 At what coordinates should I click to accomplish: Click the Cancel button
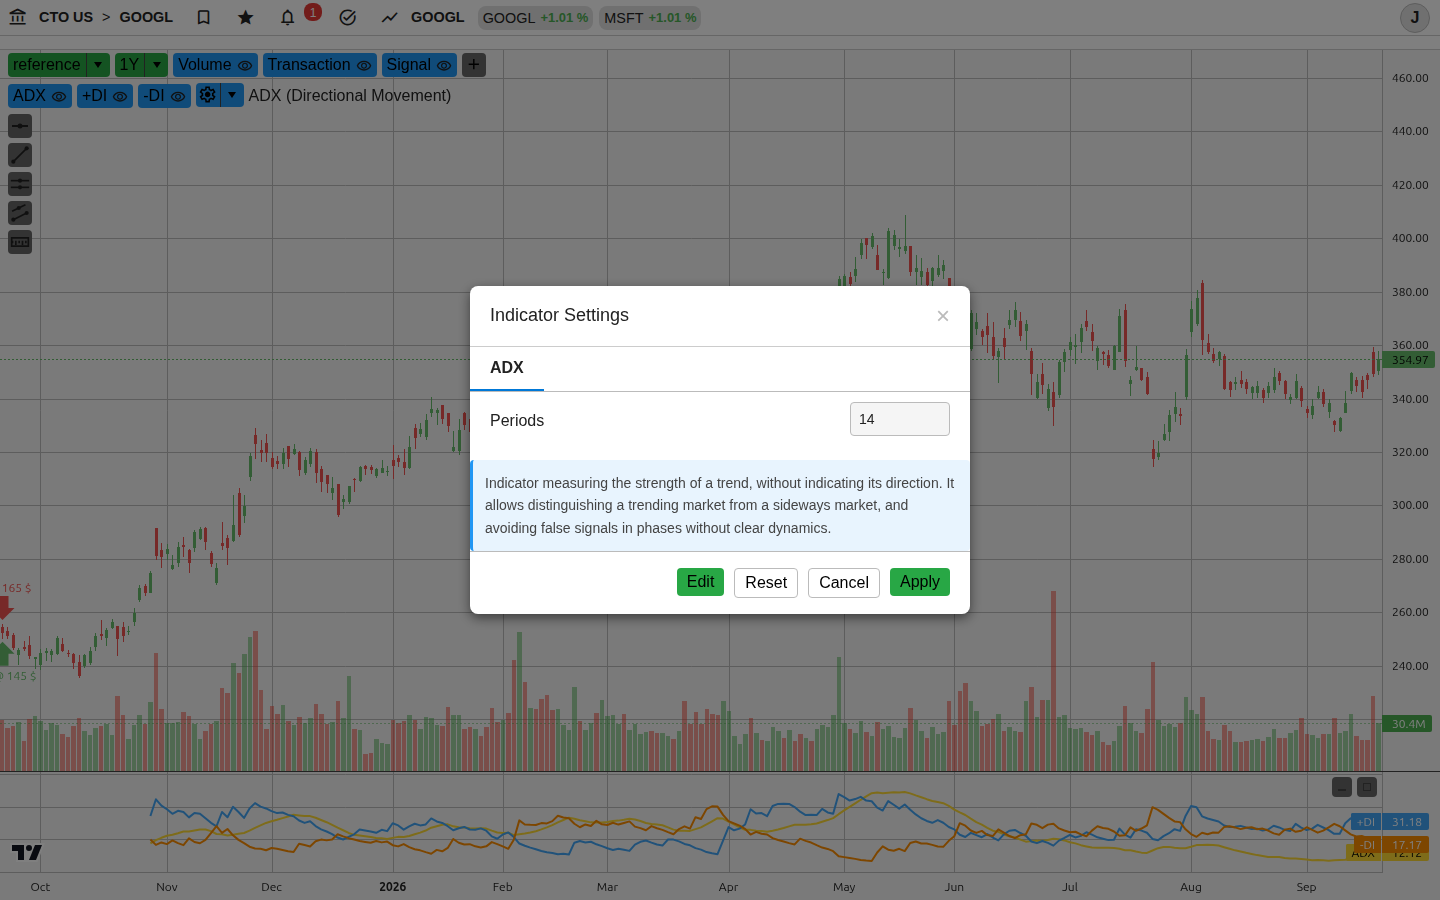coord(844,583)
